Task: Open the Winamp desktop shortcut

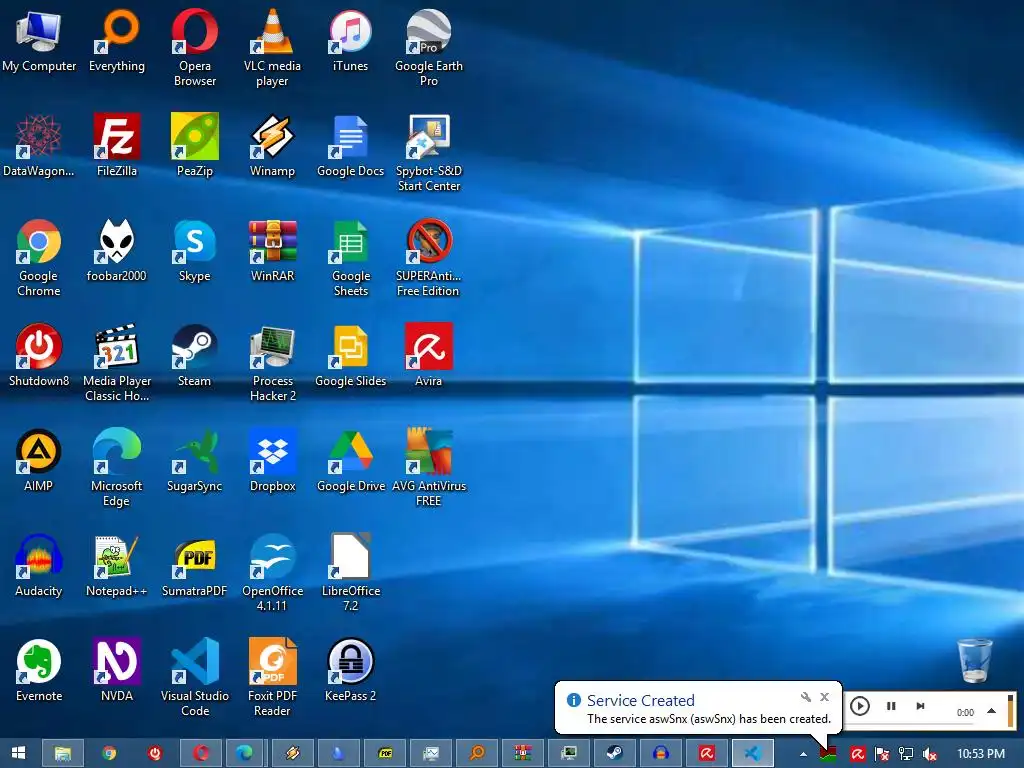Action: pos(272,145)
